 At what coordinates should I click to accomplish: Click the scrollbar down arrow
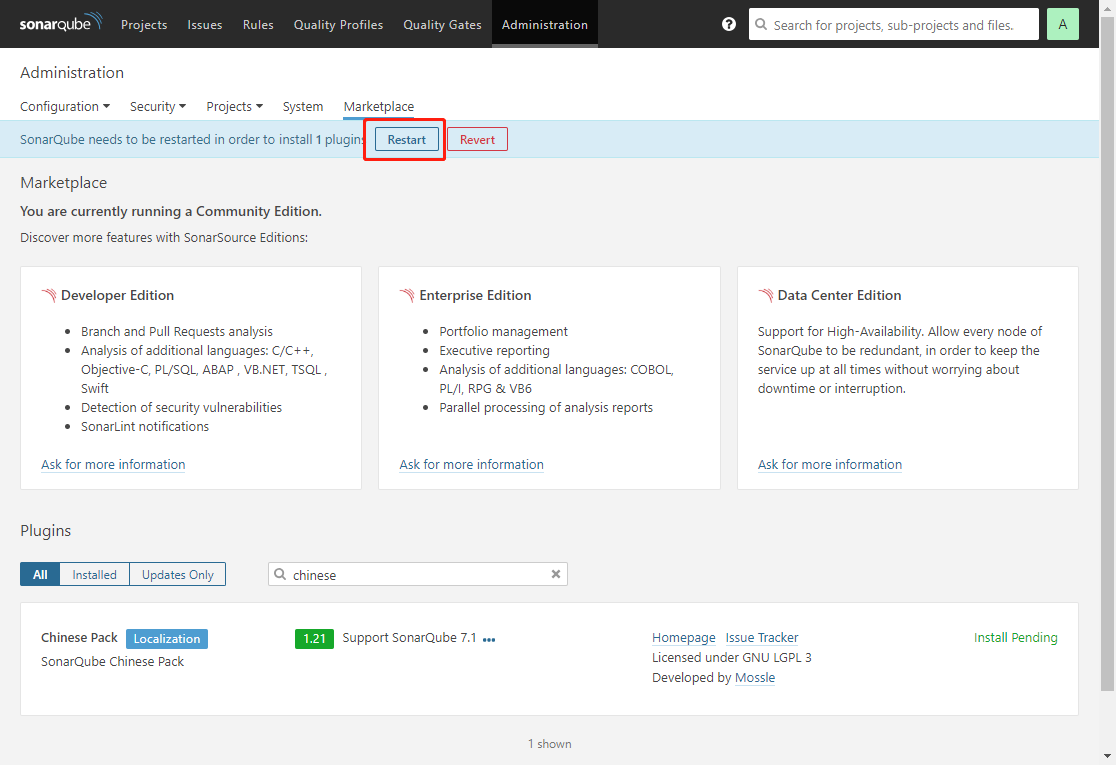[1107, 757]
